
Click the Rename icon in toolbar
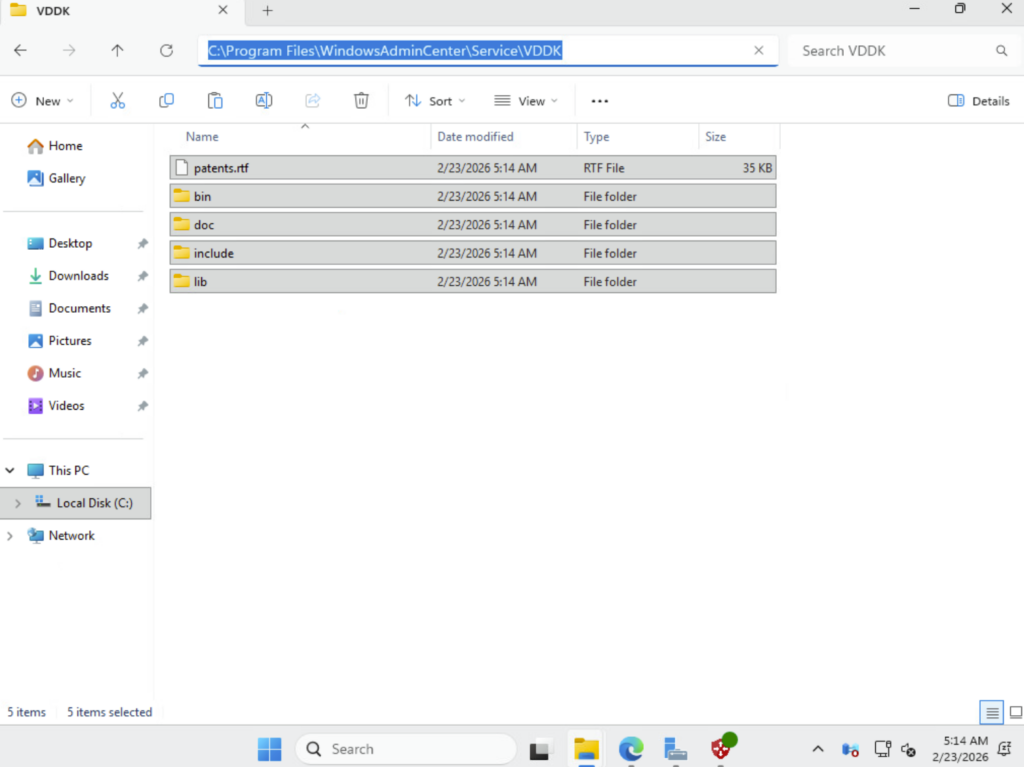(264, 101)
